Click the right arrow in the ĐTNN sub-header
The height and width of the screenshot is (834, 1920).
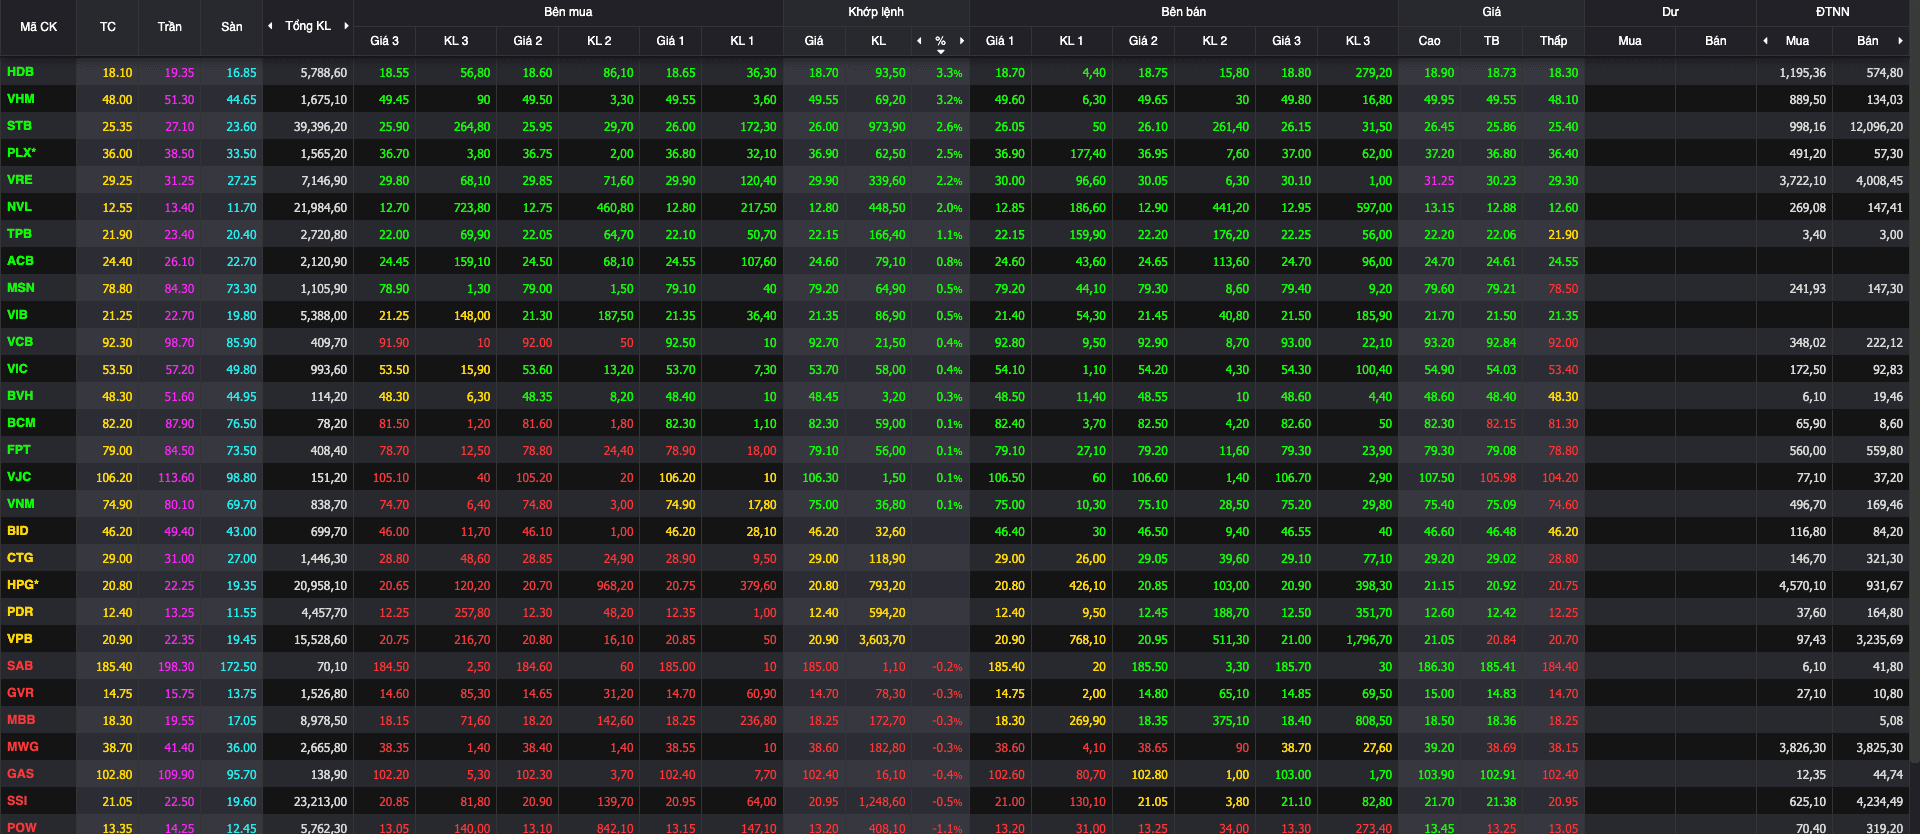[1900, 41]
